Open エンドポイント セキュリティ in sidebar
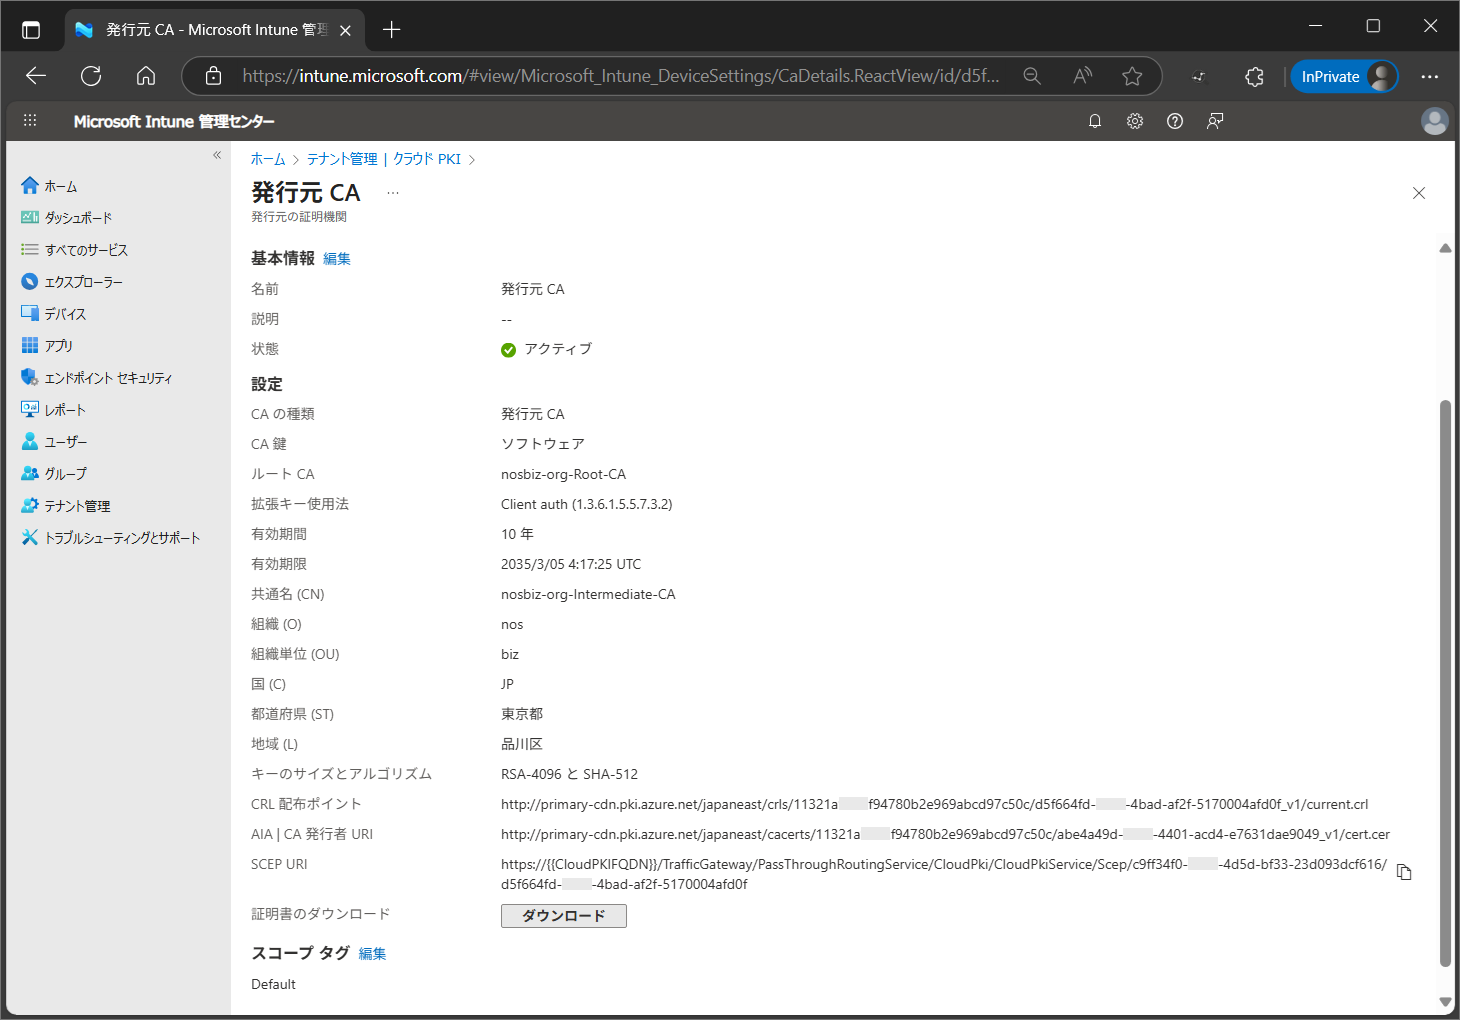Image resolution: width=1460 pixels, height=1020 pixels. [x=108, y=378]
